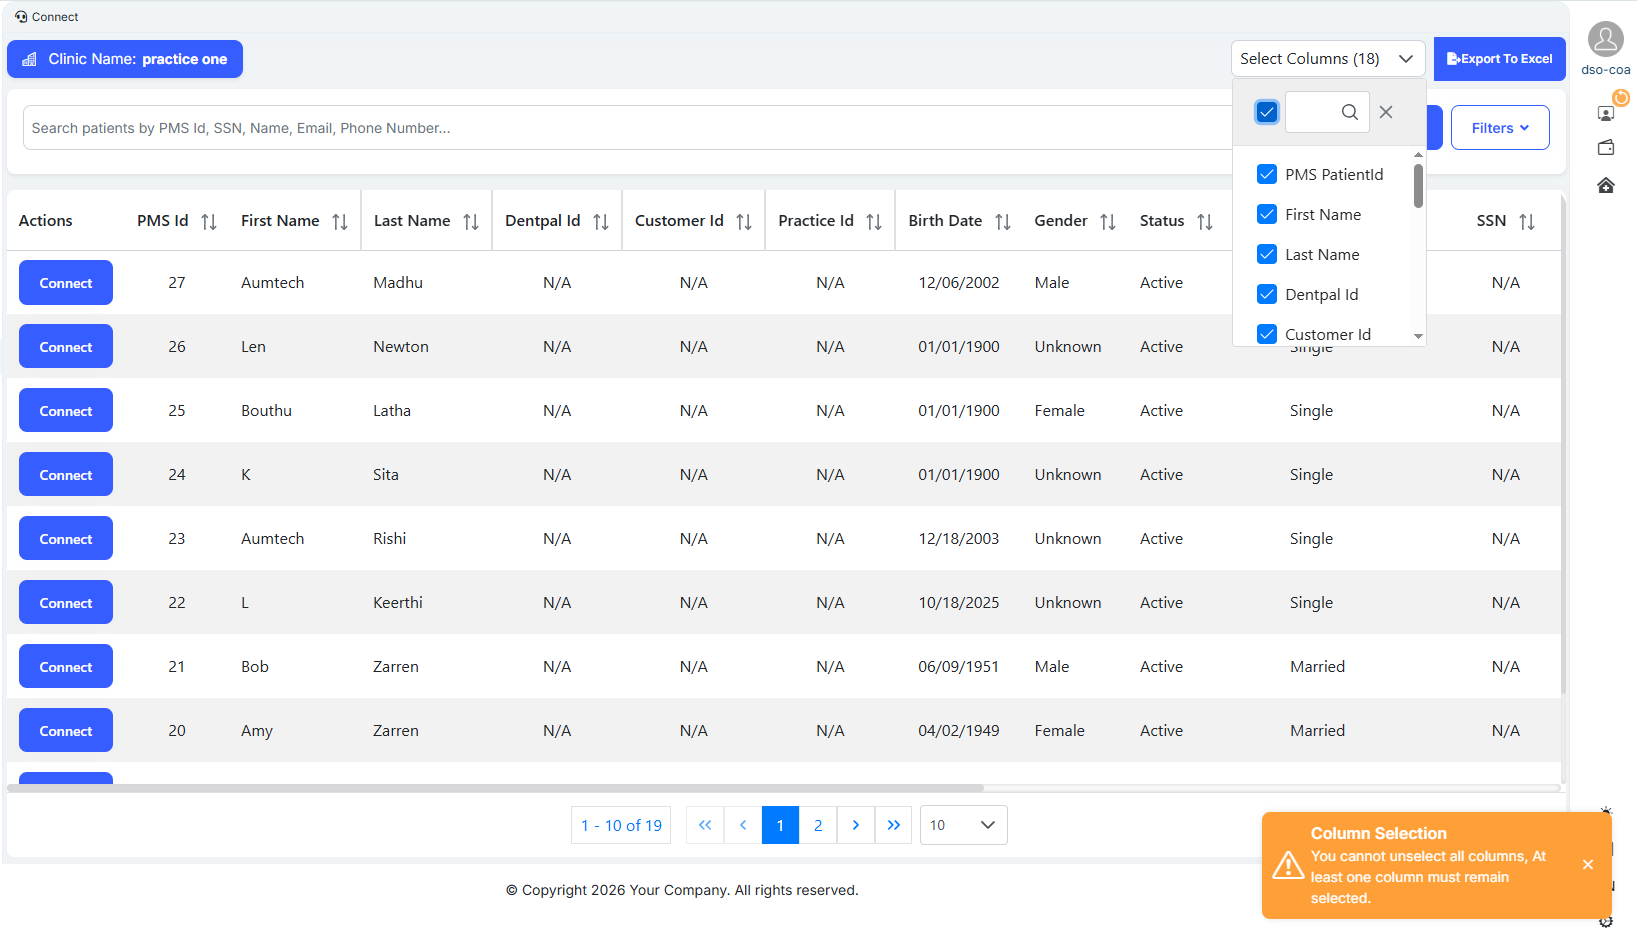Click Connect for patient Bob Zarren
The image size is (1637, 939).
click(x=66, y=667)
